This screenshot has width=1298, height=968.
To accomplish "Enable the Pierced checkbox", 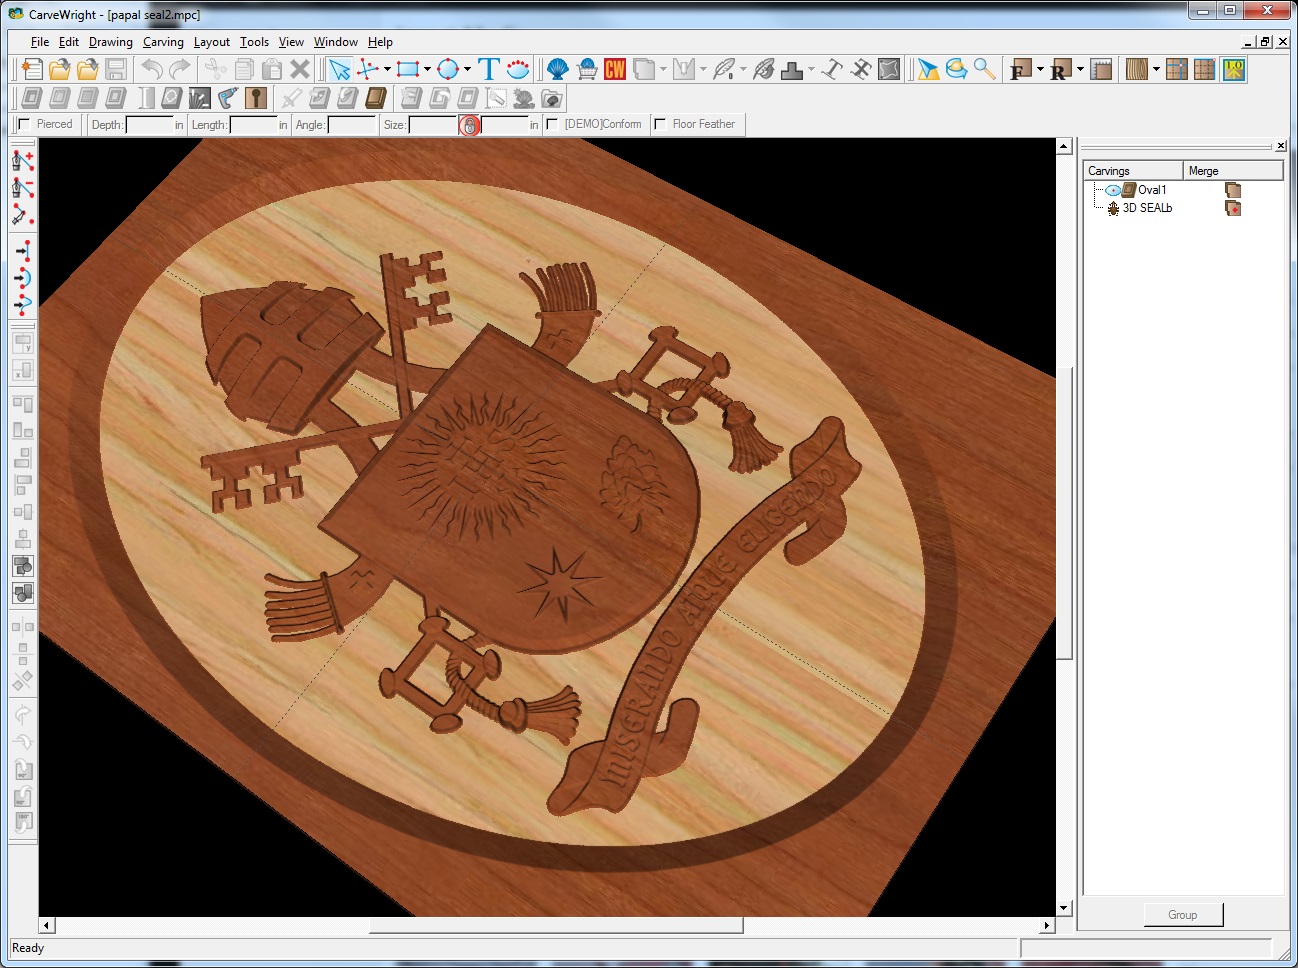I will tap(24, 125).
